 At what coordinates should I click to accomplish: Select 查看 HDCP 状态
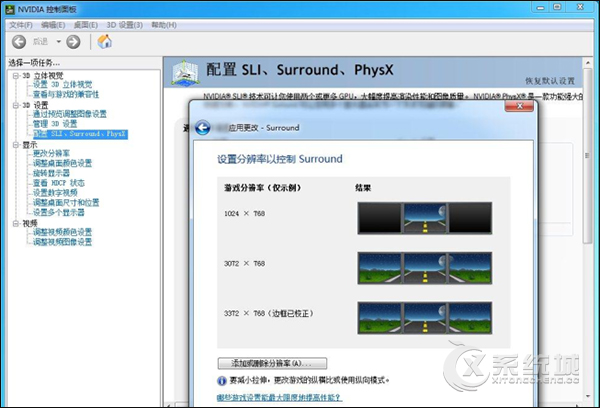point(59,183)
